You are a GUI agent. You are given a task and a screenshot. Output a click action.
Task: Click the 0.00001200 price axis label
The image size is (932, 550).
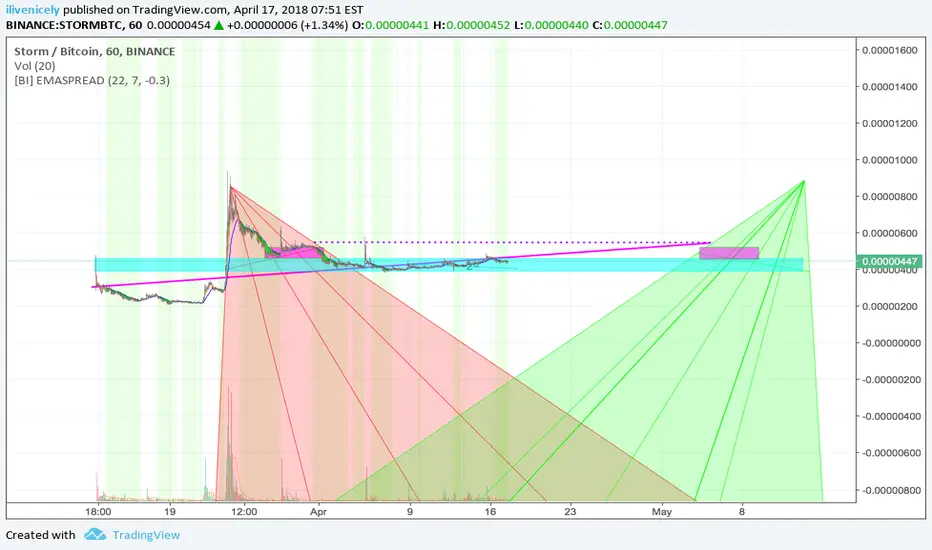(890, 124)
